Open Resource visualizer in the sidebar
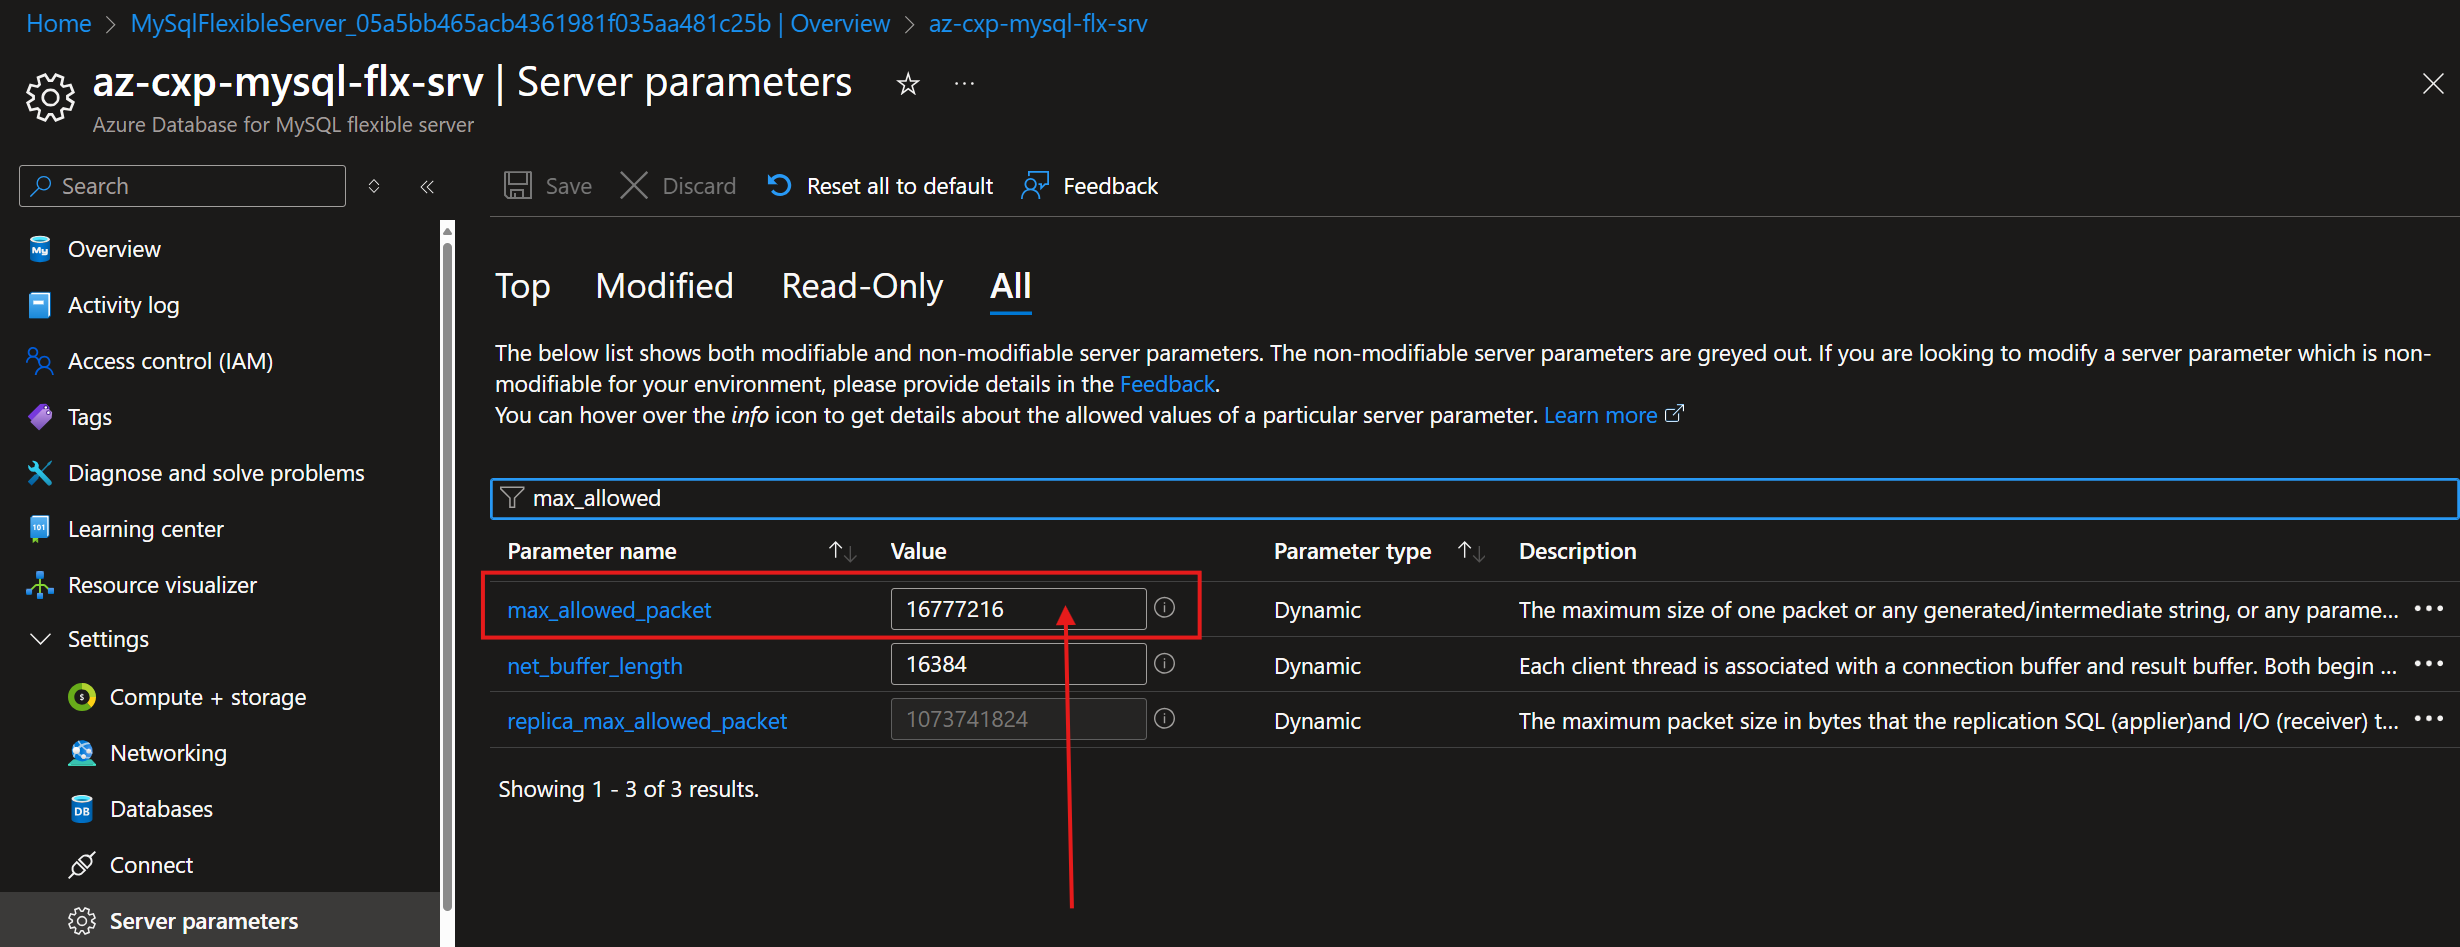 pos(162,585)
